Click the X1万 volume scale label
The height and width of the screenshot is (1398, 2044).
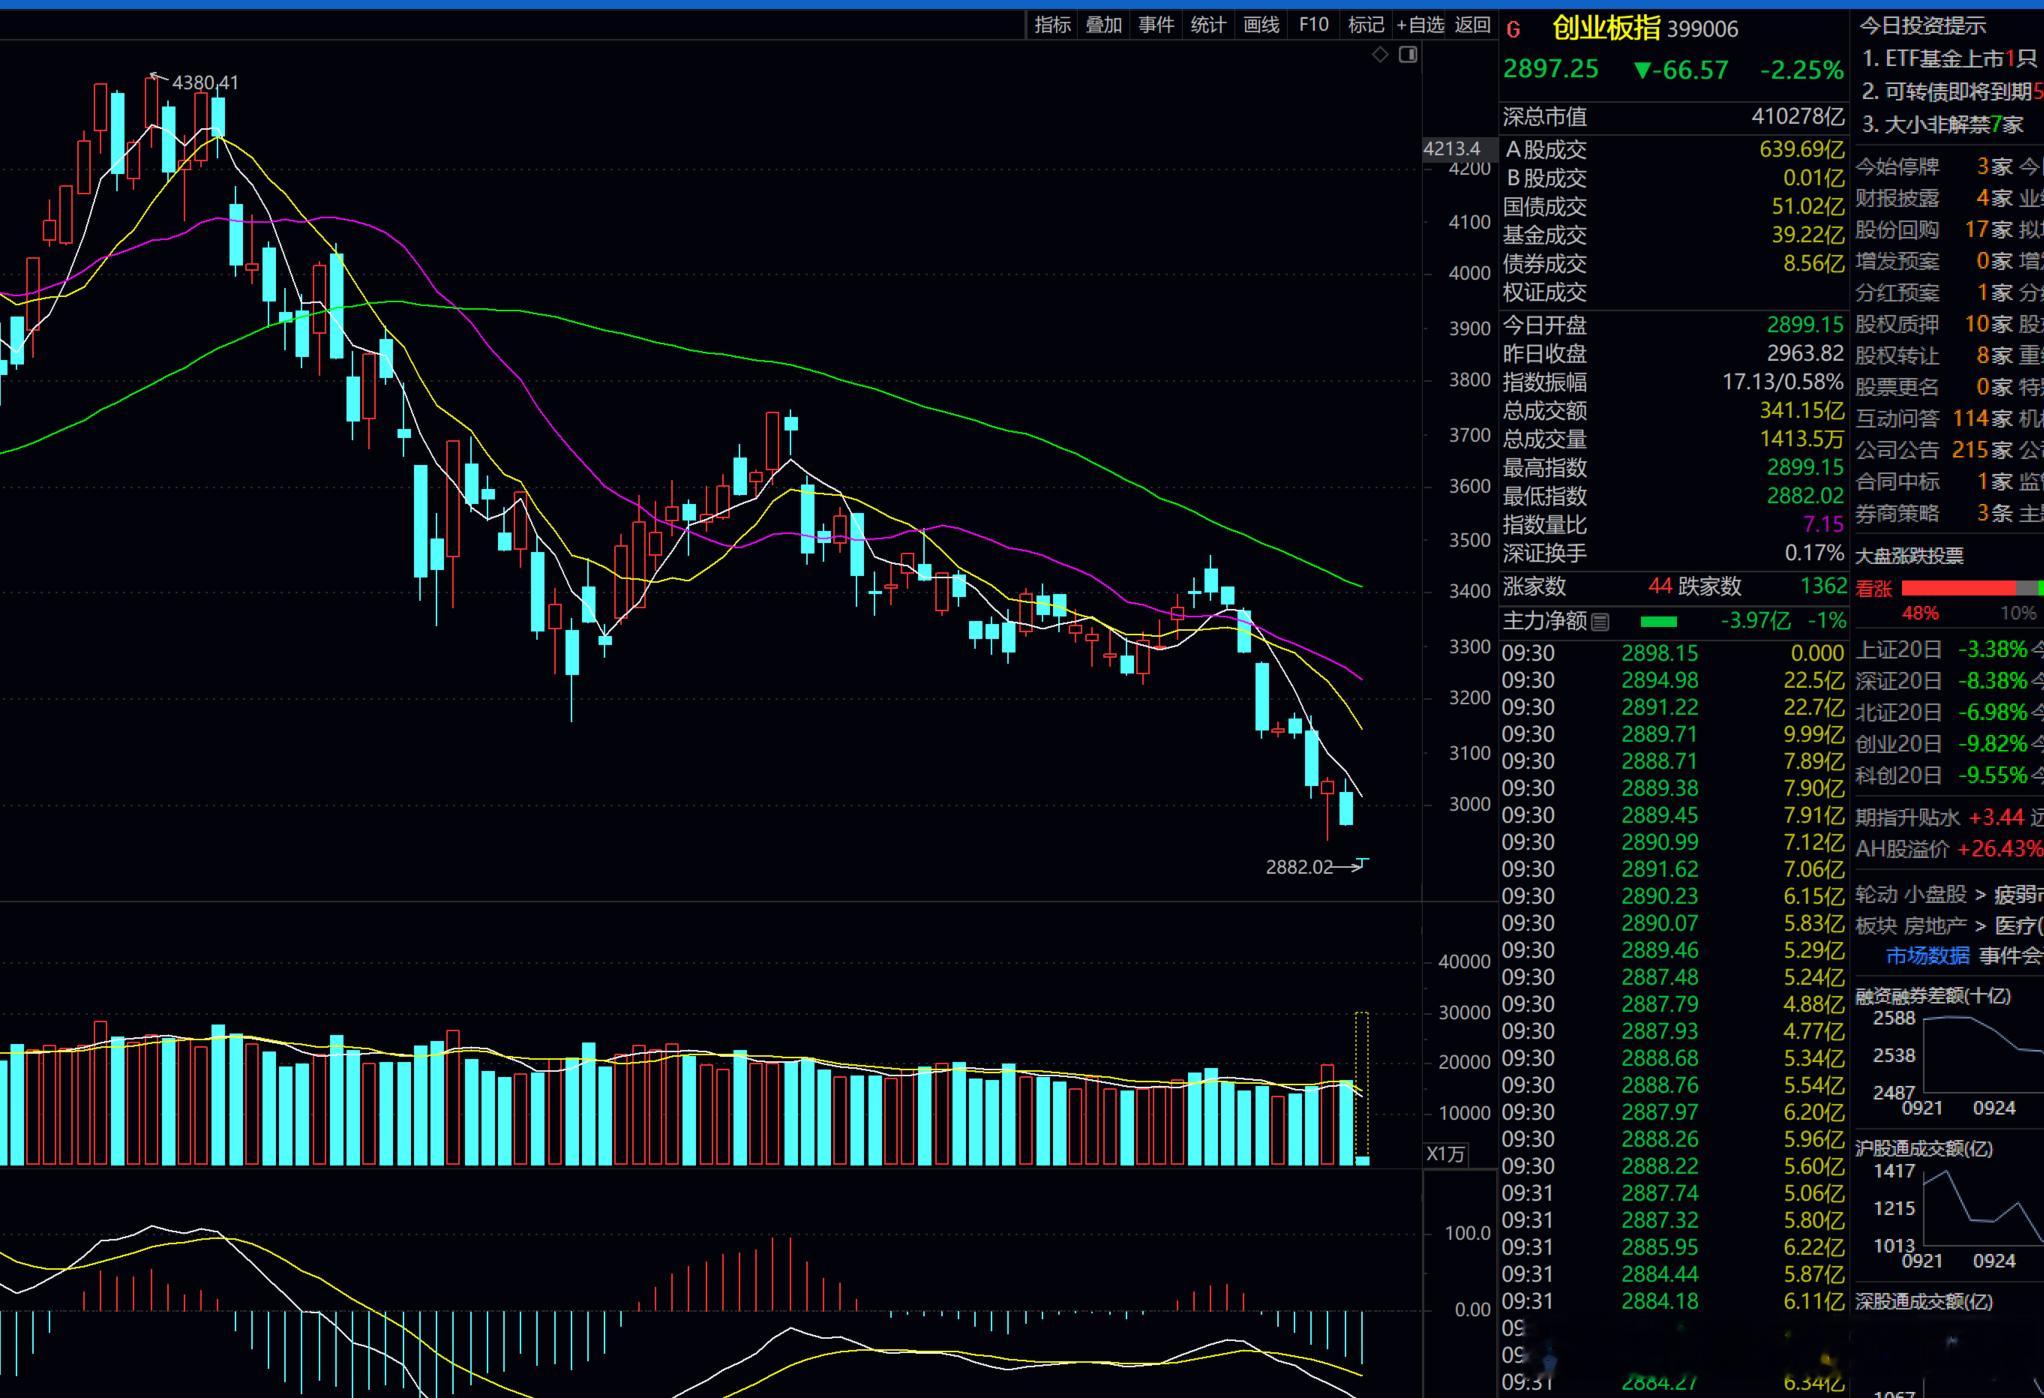point(1446,1154)
